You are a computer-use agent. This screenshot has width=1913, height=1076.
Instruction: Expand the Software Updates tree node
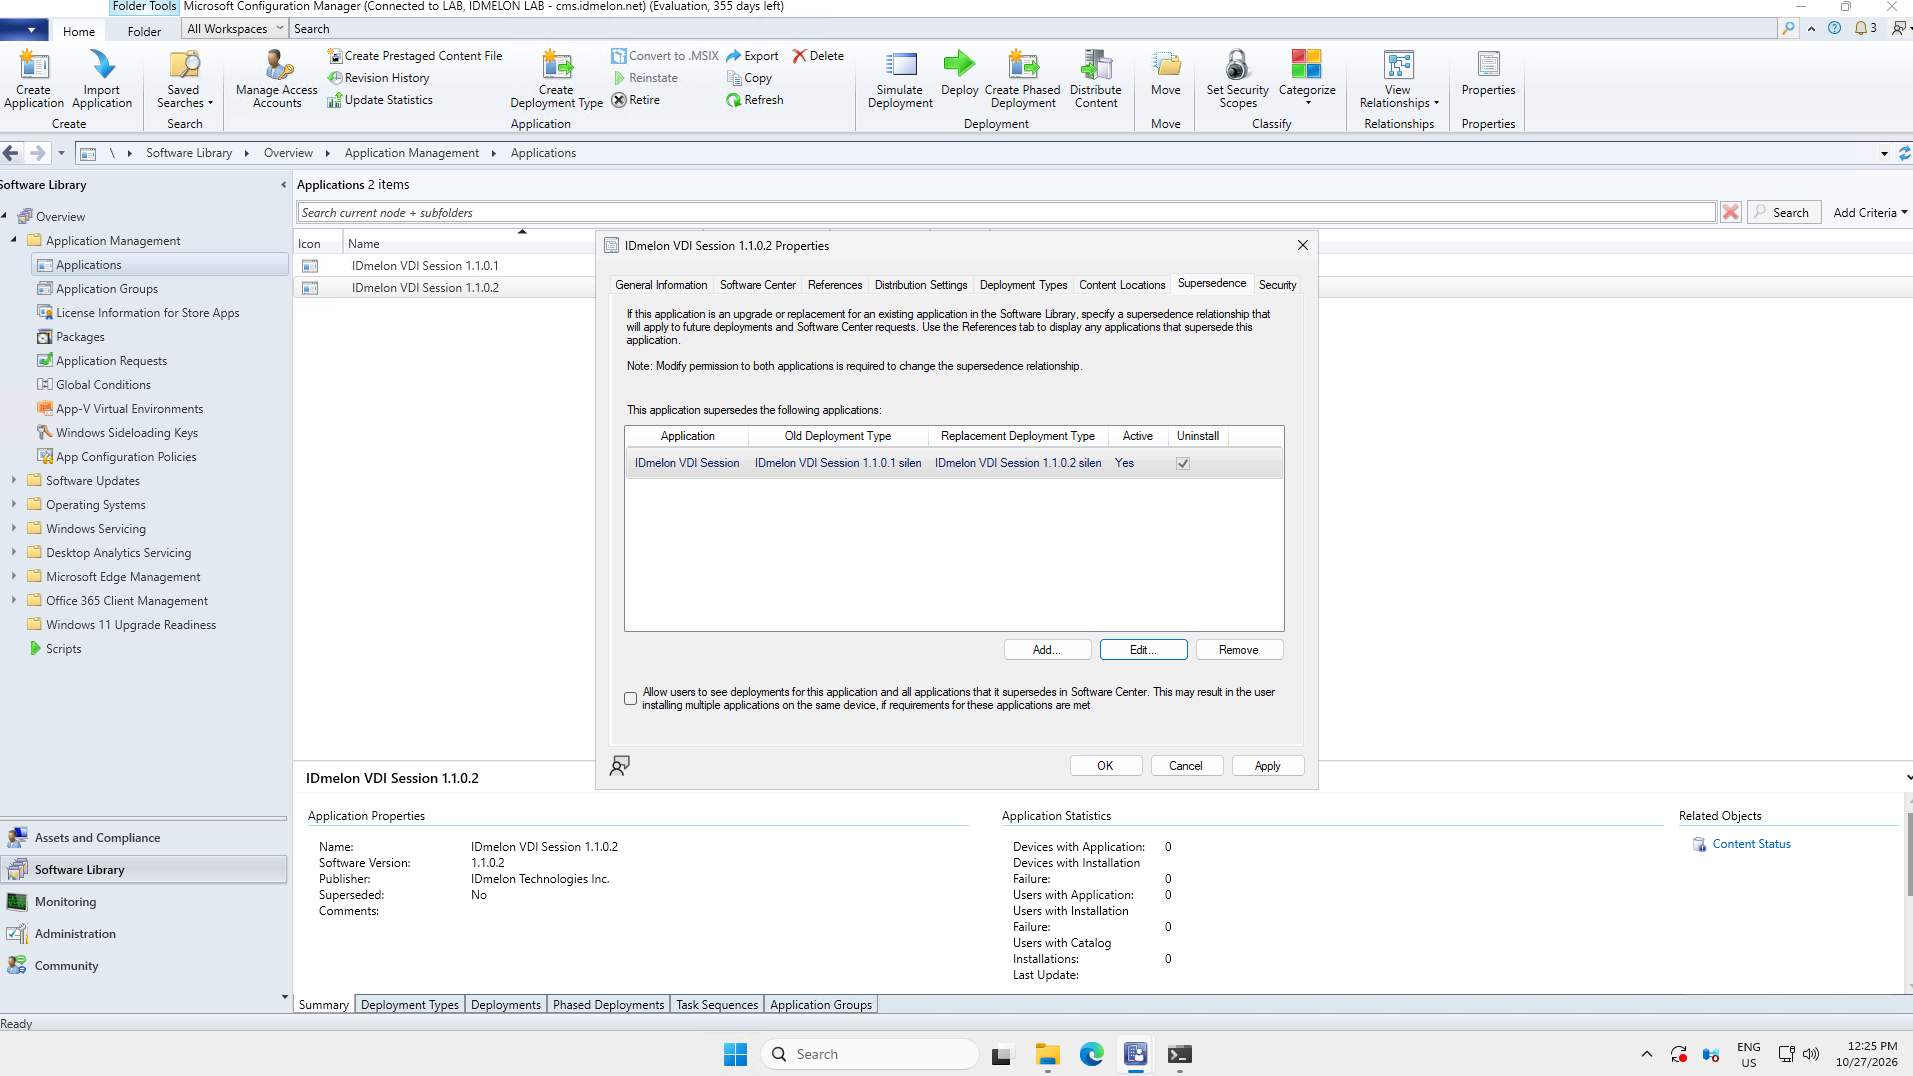tap(14, 481)
